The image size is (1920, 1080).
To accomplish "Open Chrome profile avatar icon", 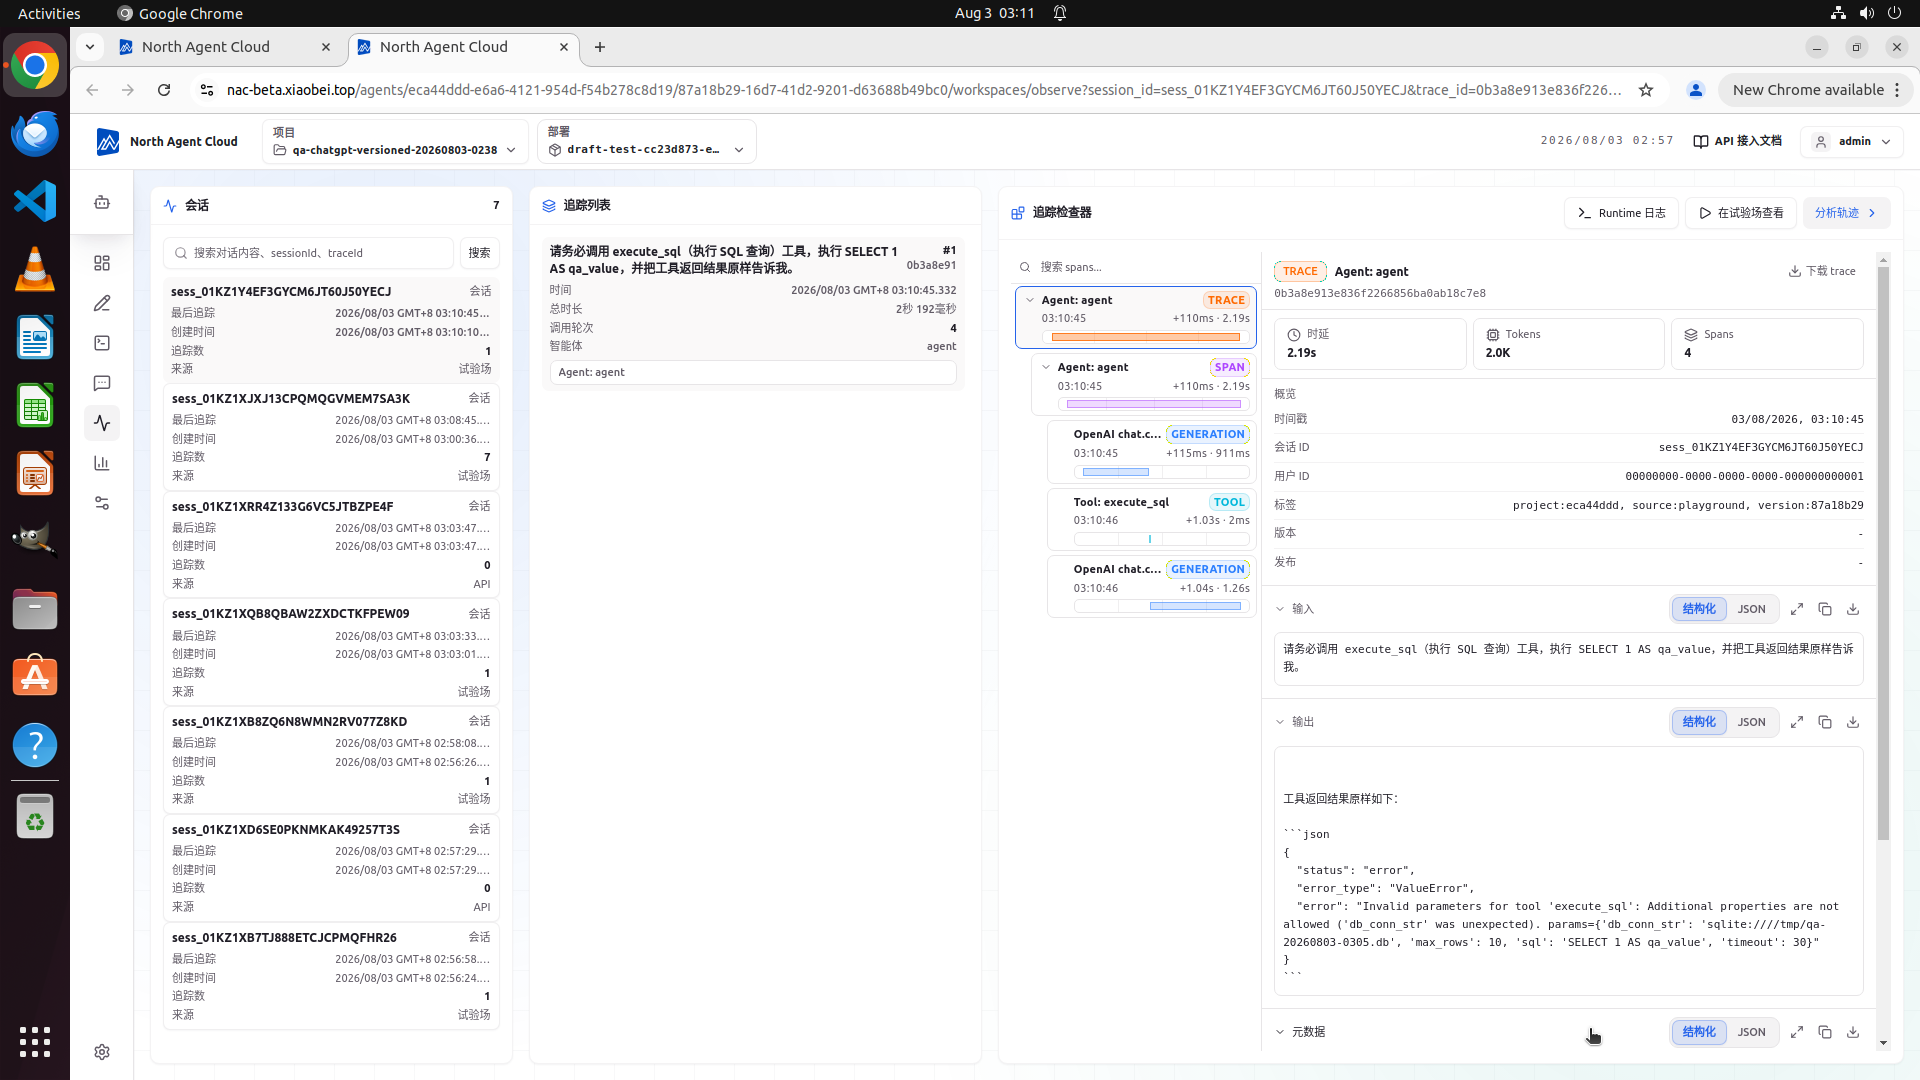I will 1696,90.
